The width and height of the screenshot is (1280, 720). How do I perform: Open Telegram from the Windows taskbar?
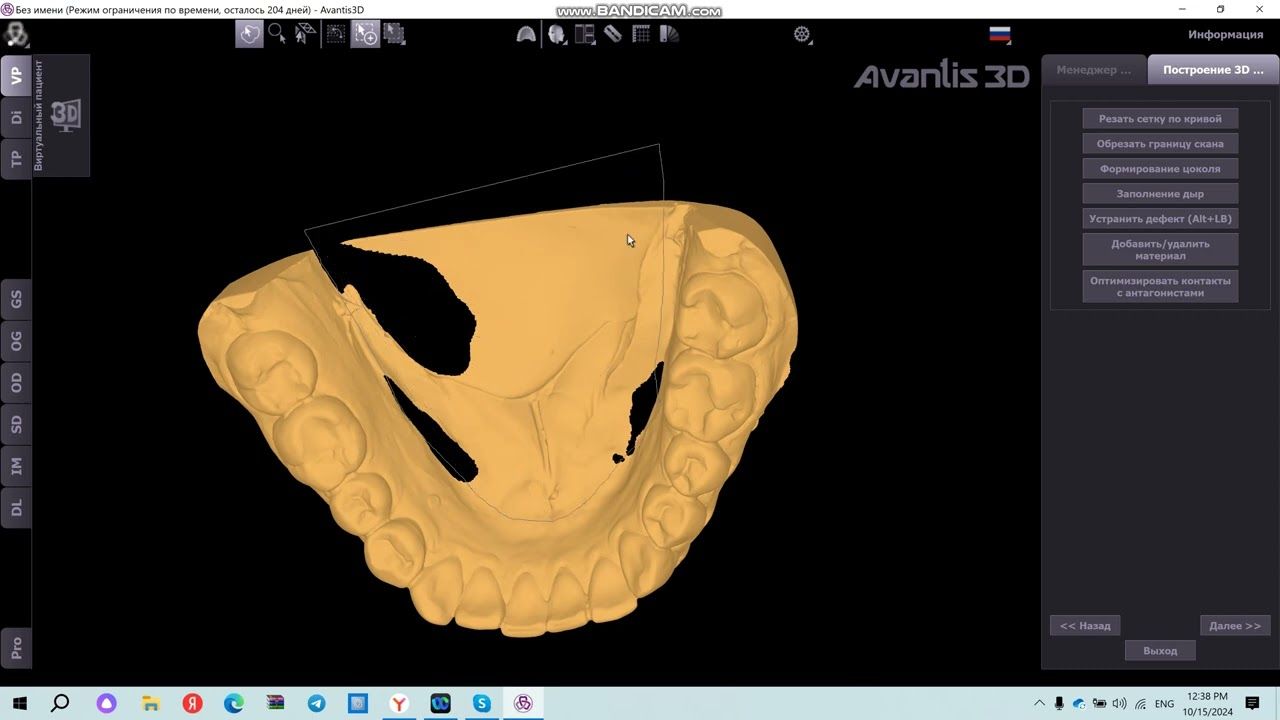(x=316, y=704)
